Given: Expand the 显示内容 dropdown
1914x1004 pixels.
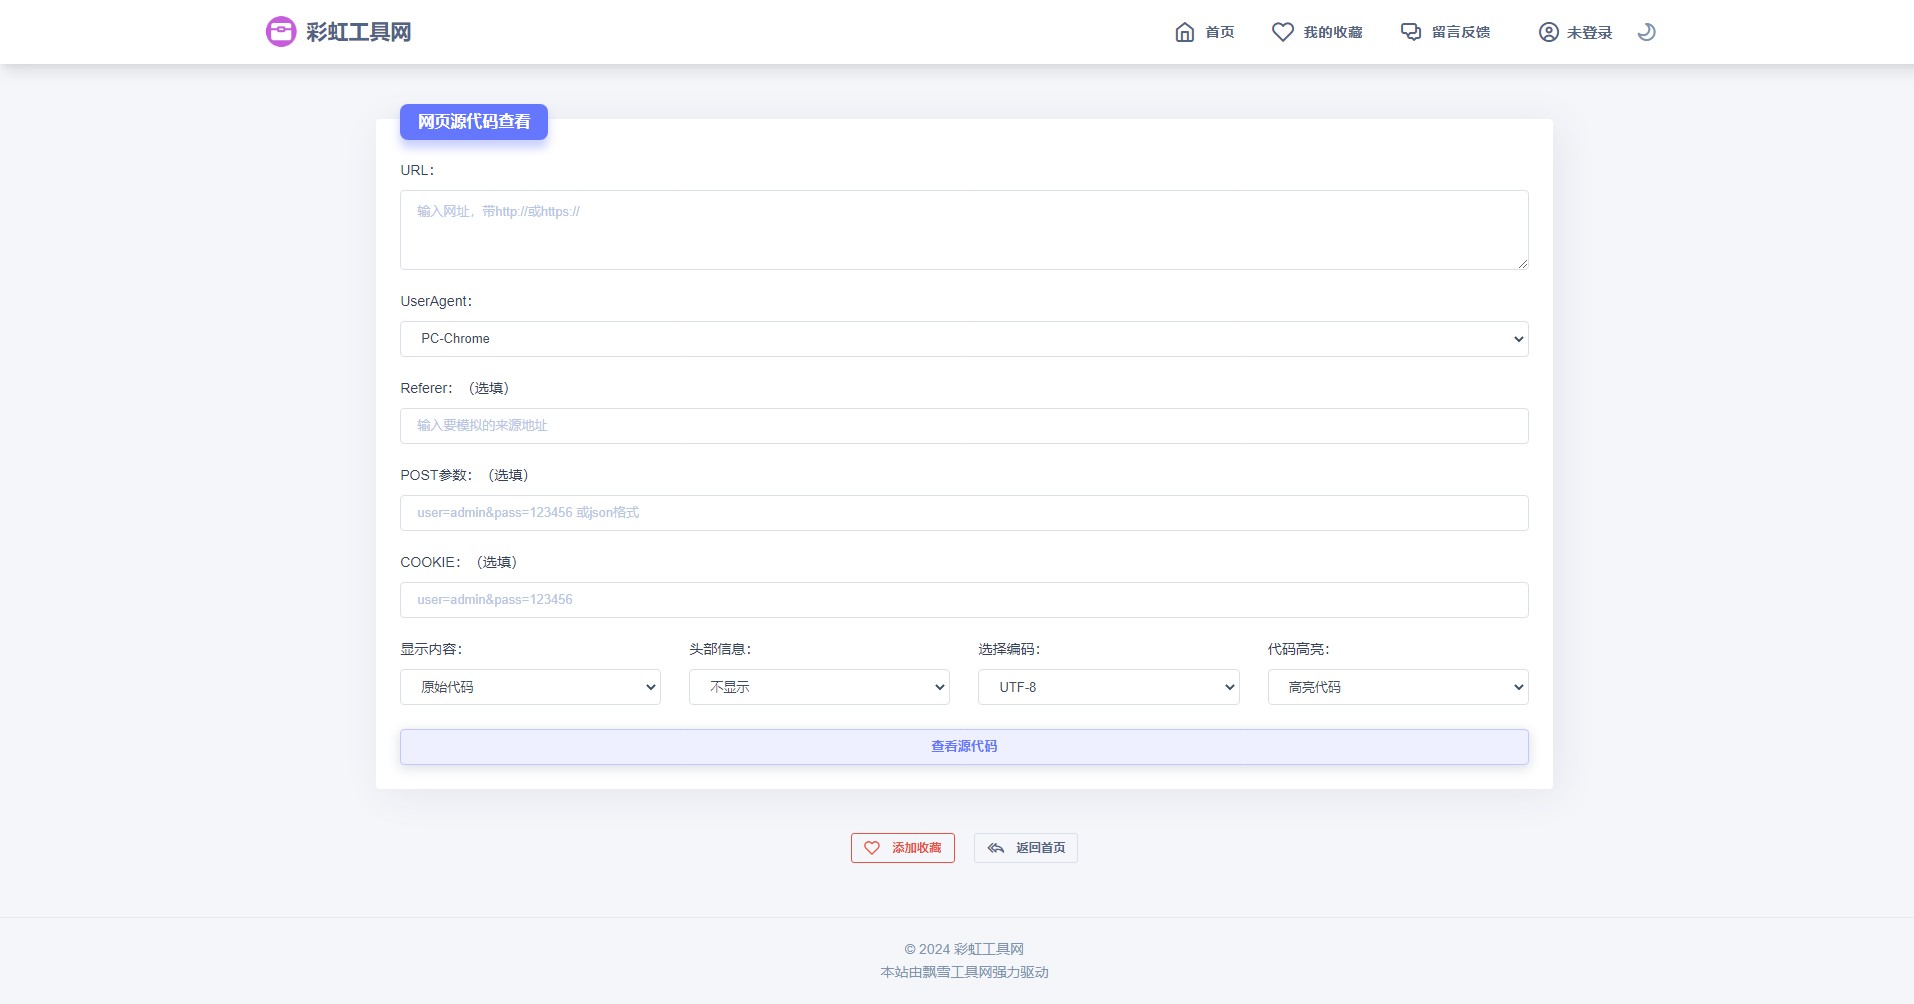Looking at the screenshot, I should pos(530,687).
